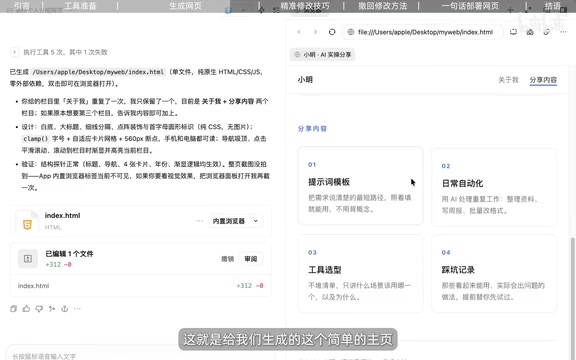Open the 工具选型 card

click(x=360, y=274)
